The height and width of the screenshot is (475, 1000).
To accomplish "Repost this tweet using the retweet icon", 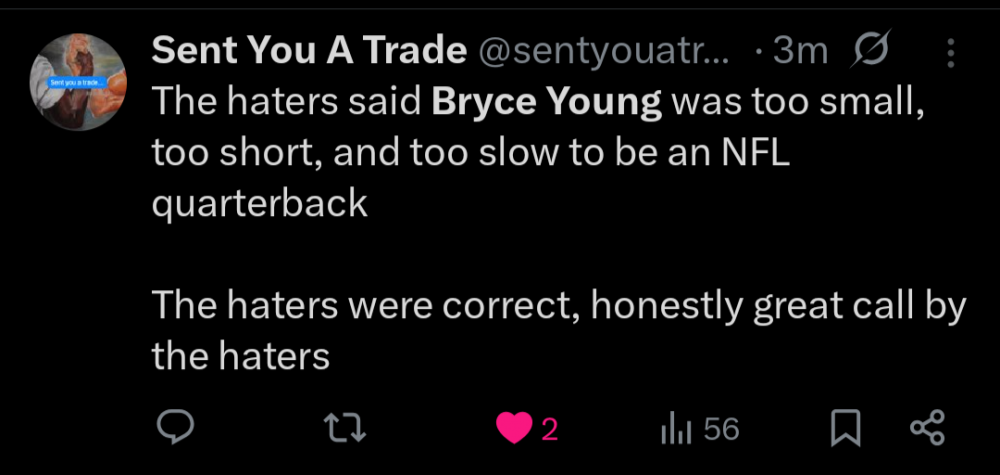I will (x=348, y=430).
